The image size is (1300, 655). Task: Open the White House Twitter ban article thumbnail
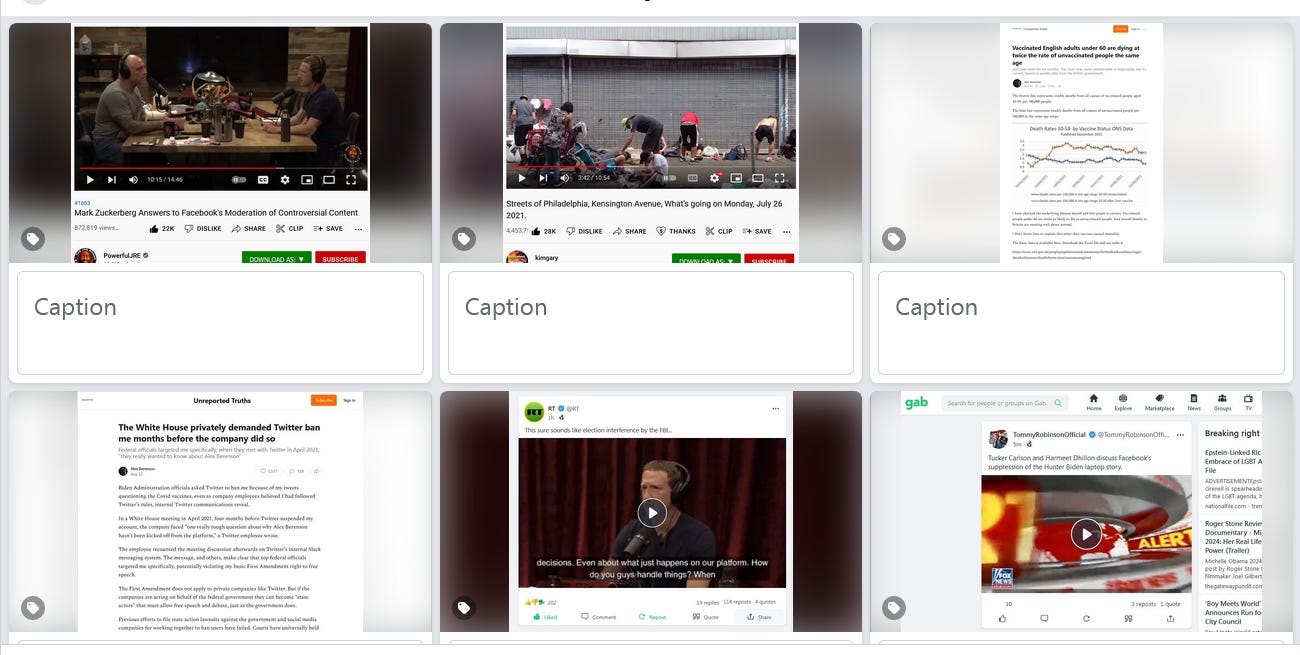click(x=220, y=511)
